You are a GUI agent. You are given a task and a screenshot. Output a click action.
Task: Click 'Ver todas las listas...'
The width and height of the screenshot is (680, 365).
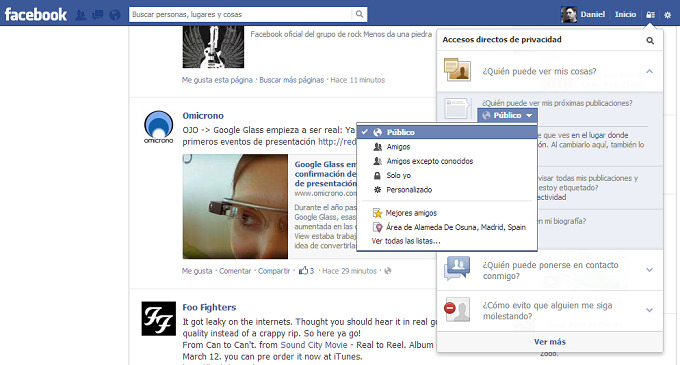point(406,241)
